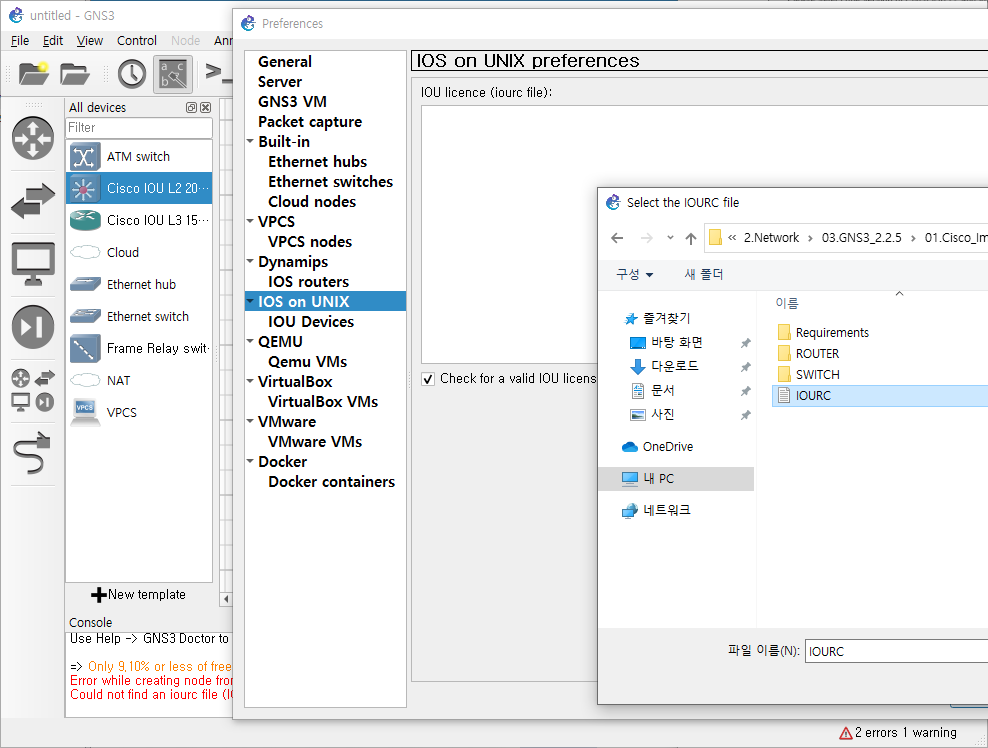Open the Edit menu
The image size is (988, 748).
coord(53,40)
